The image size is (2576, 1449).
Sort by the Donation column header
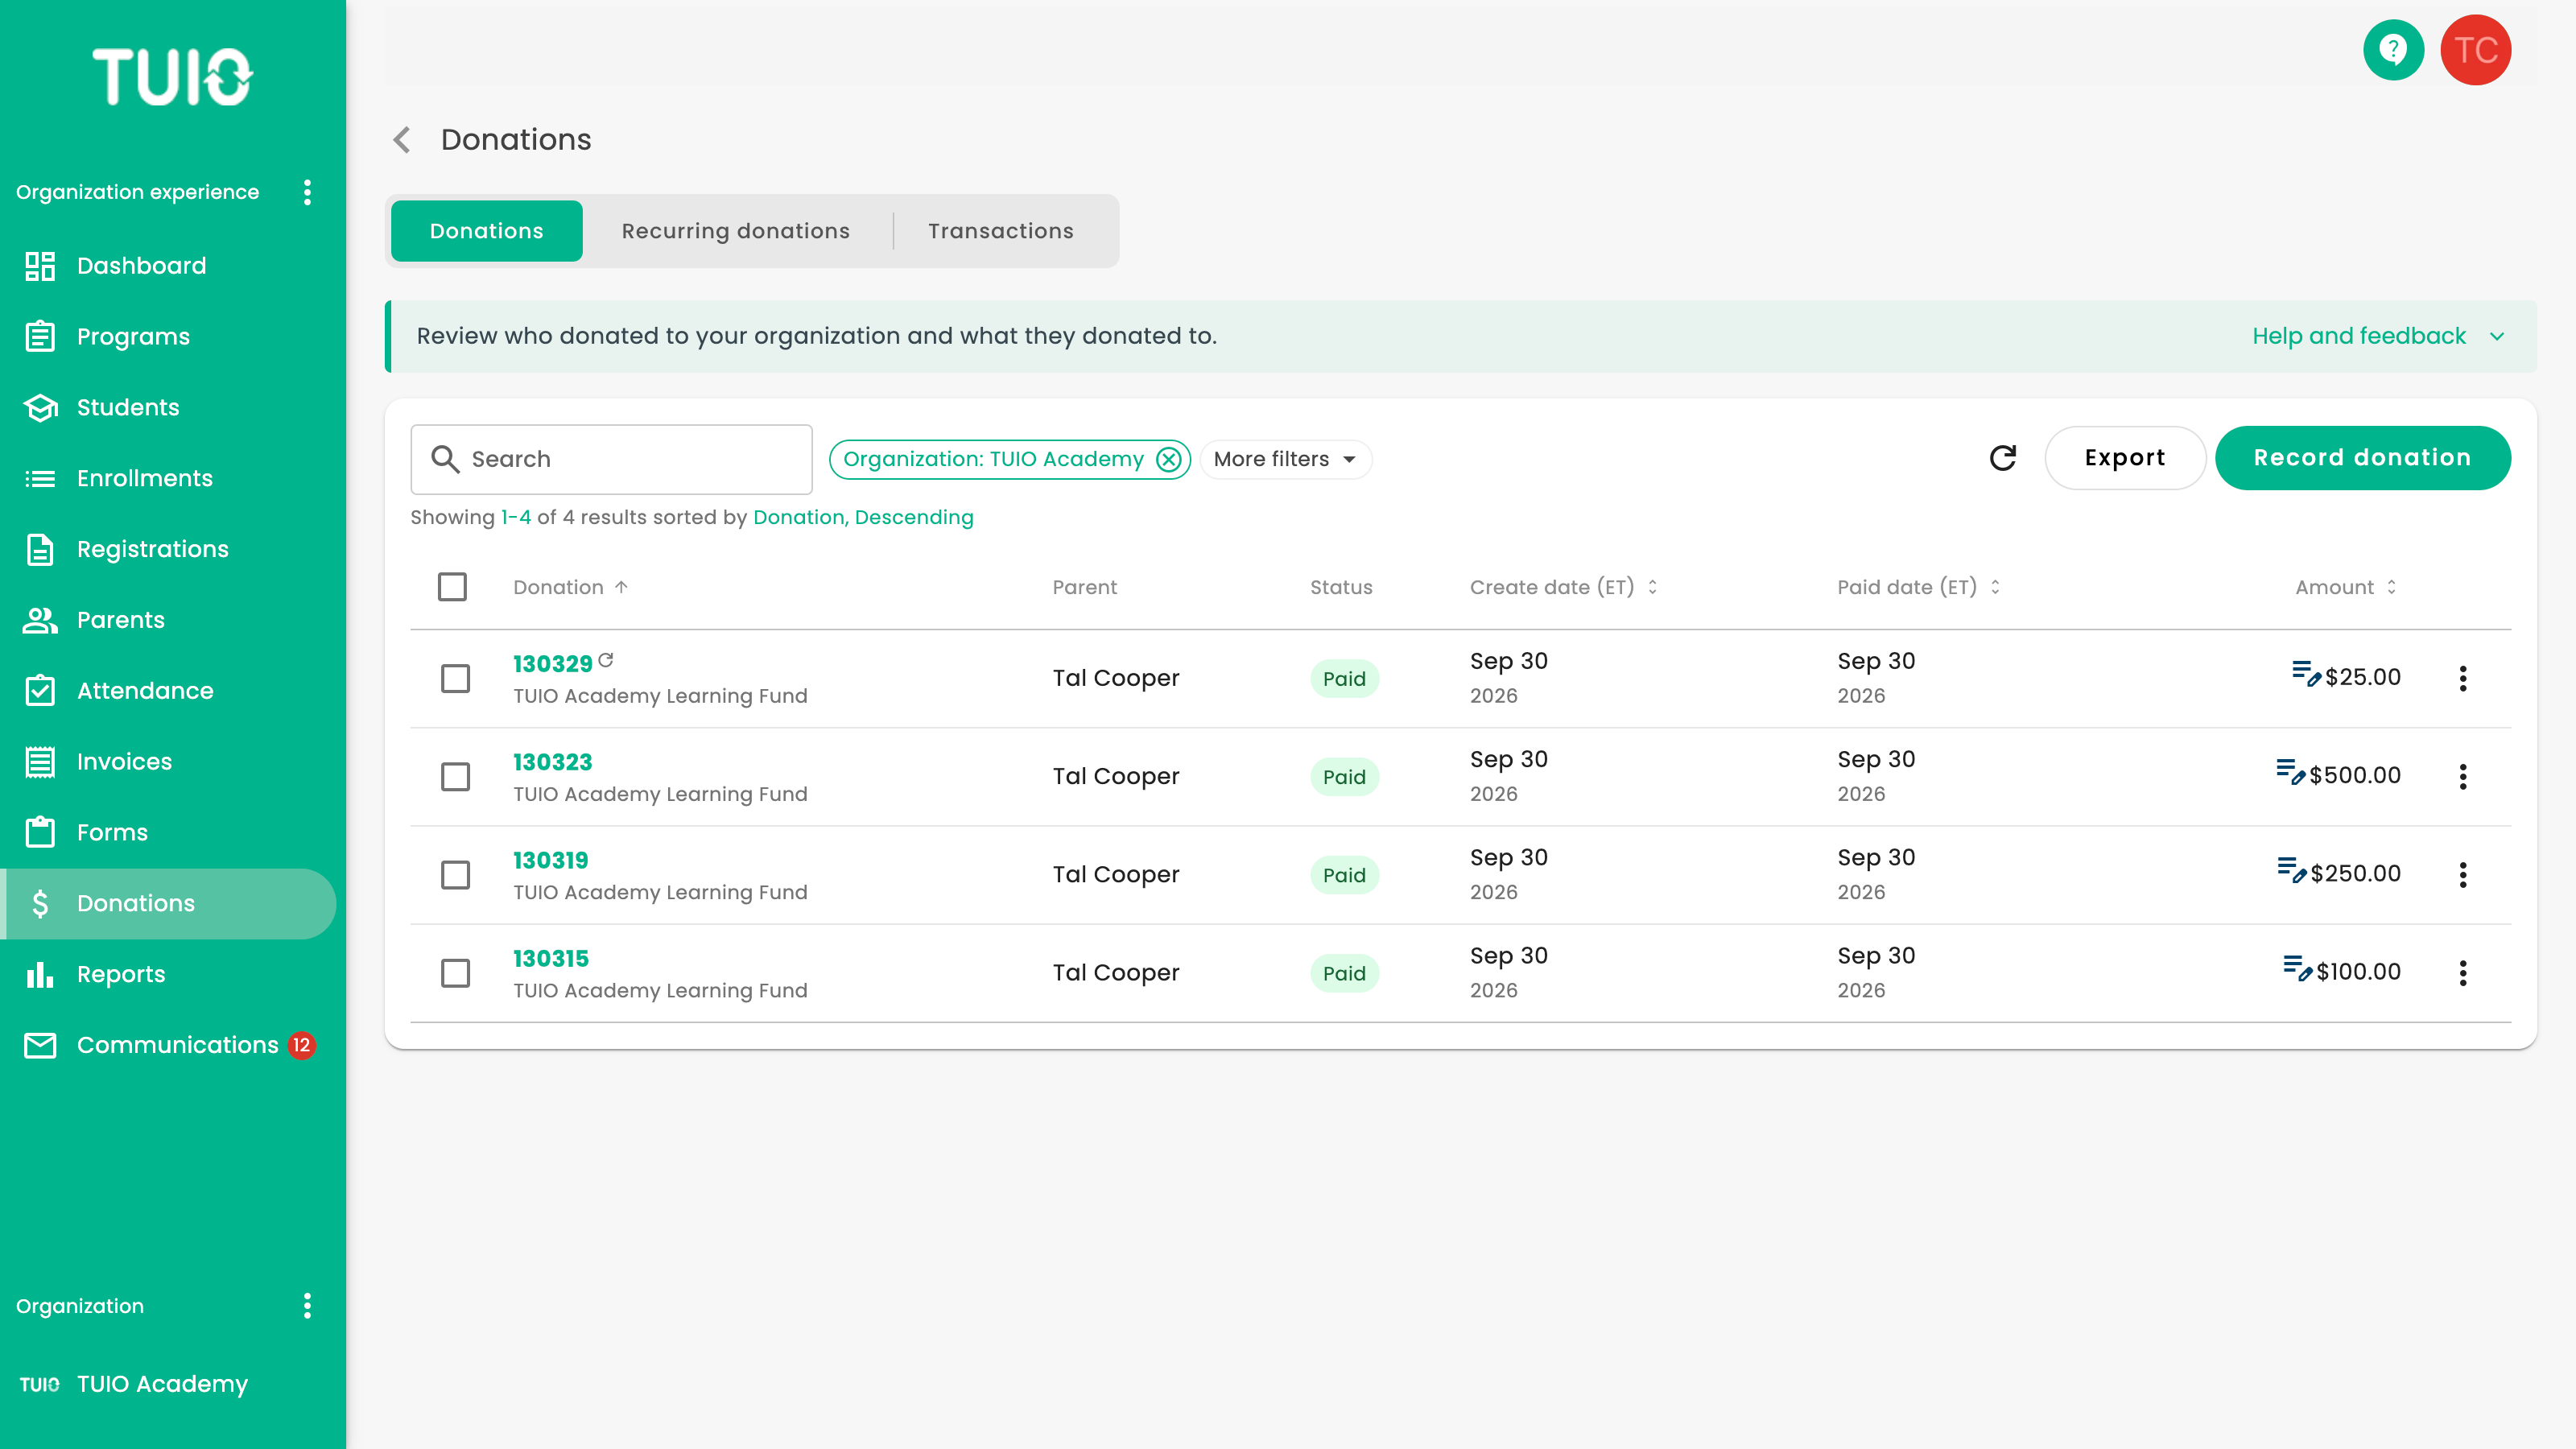click(x=570, y=587)
